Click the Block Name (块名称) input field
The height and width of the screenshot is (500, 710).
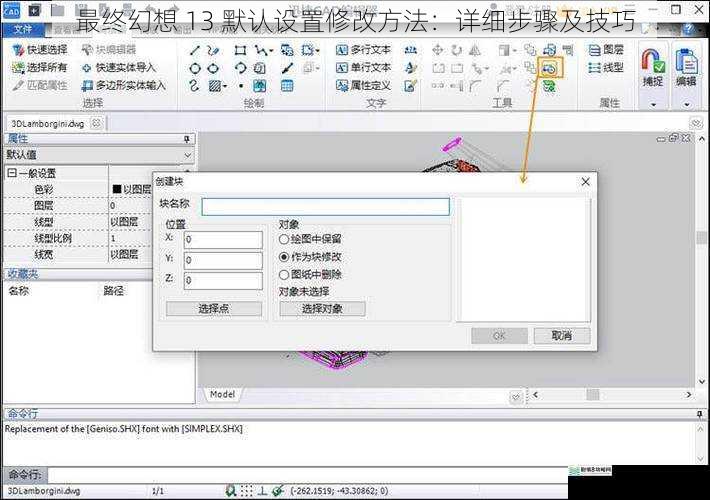326,207
